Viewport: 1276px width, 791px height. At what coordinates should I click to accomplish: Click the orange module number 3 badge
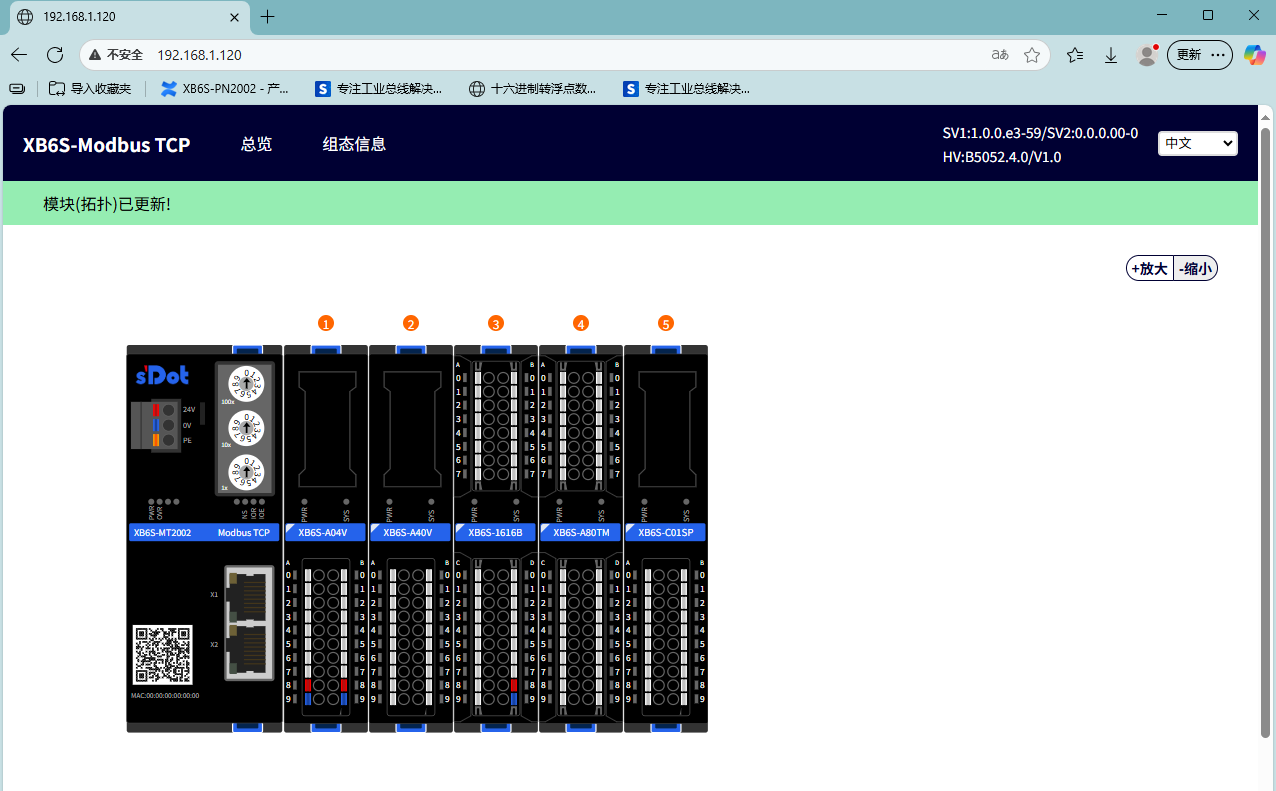coord(496,323)
